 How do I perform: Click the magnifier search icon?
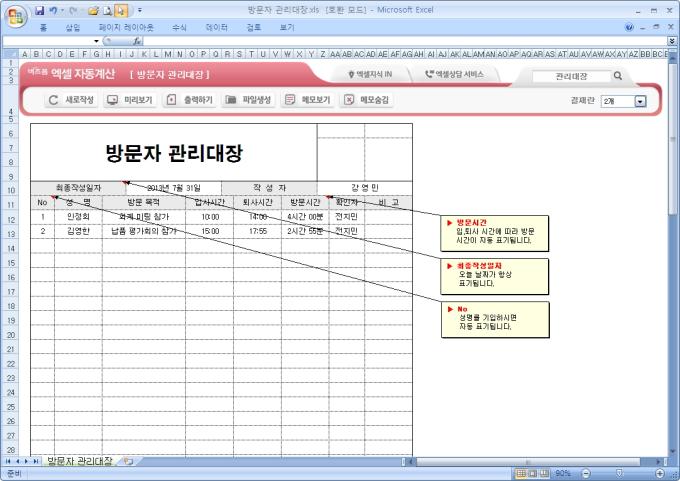point(618,76)
